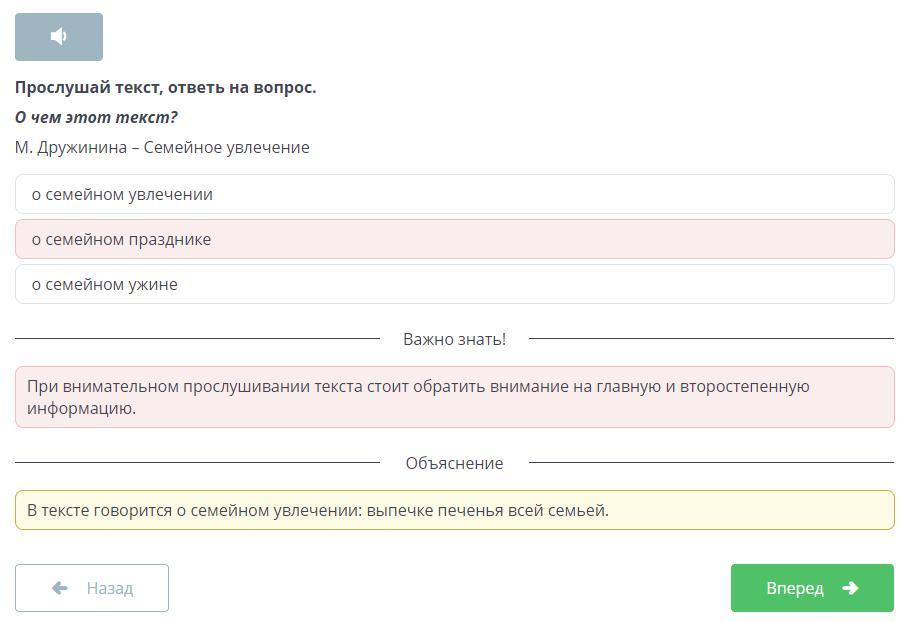Click the yellow explanation box about baking cookies

454,510
